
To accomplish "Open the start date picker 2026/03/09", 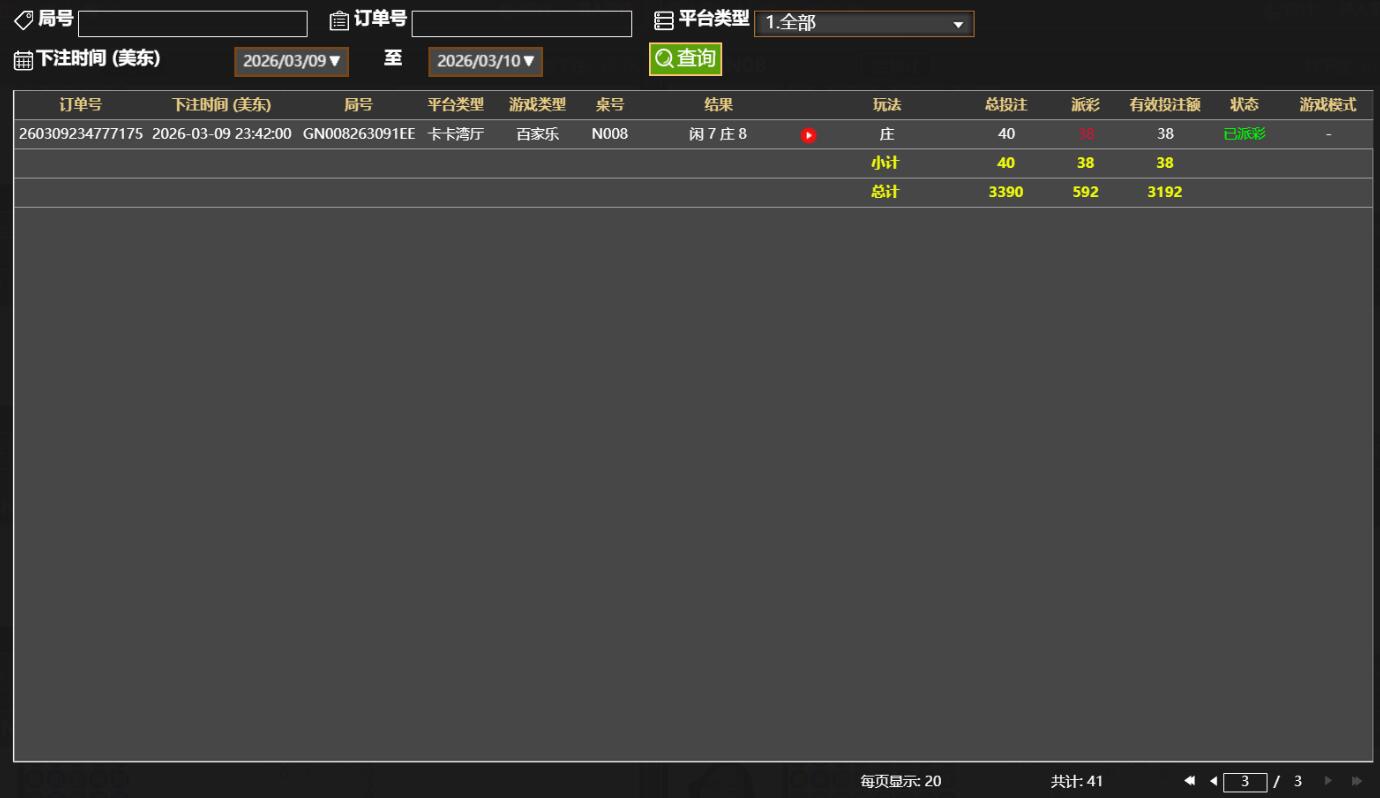I will tap(291, 61).
